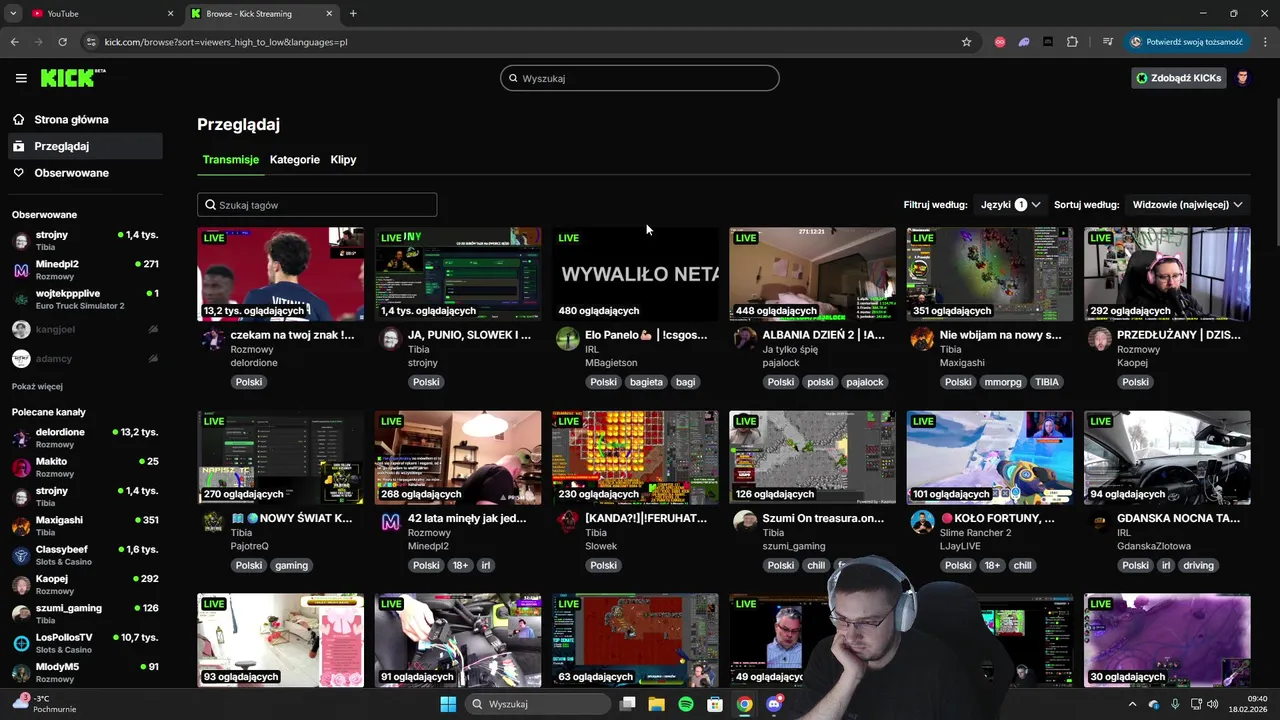Click the Slime Rancher 2 category link
Viewport: 1280px width, 720px height.
975,533
